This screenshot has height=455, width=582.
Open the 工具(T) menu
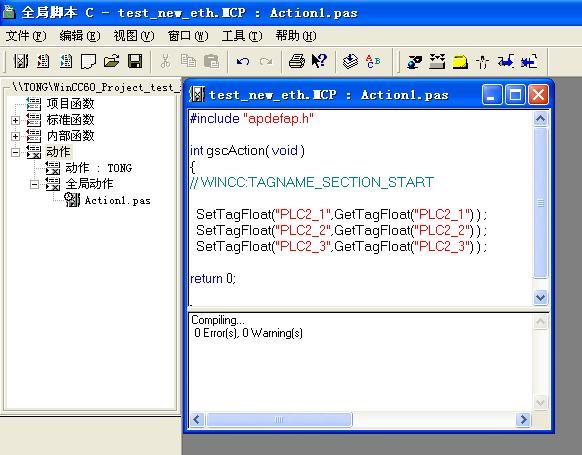click(x=242, y=36)
